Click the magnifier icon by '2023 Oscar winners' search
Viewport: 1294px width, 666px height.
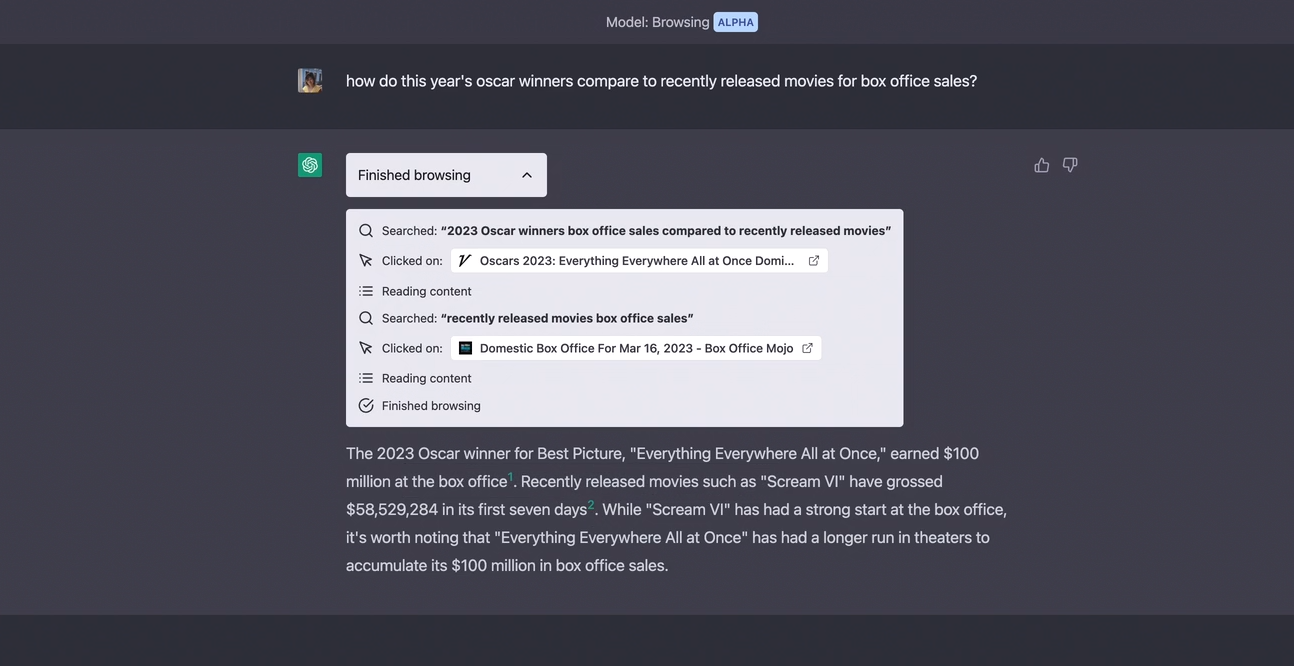[366, 231]
